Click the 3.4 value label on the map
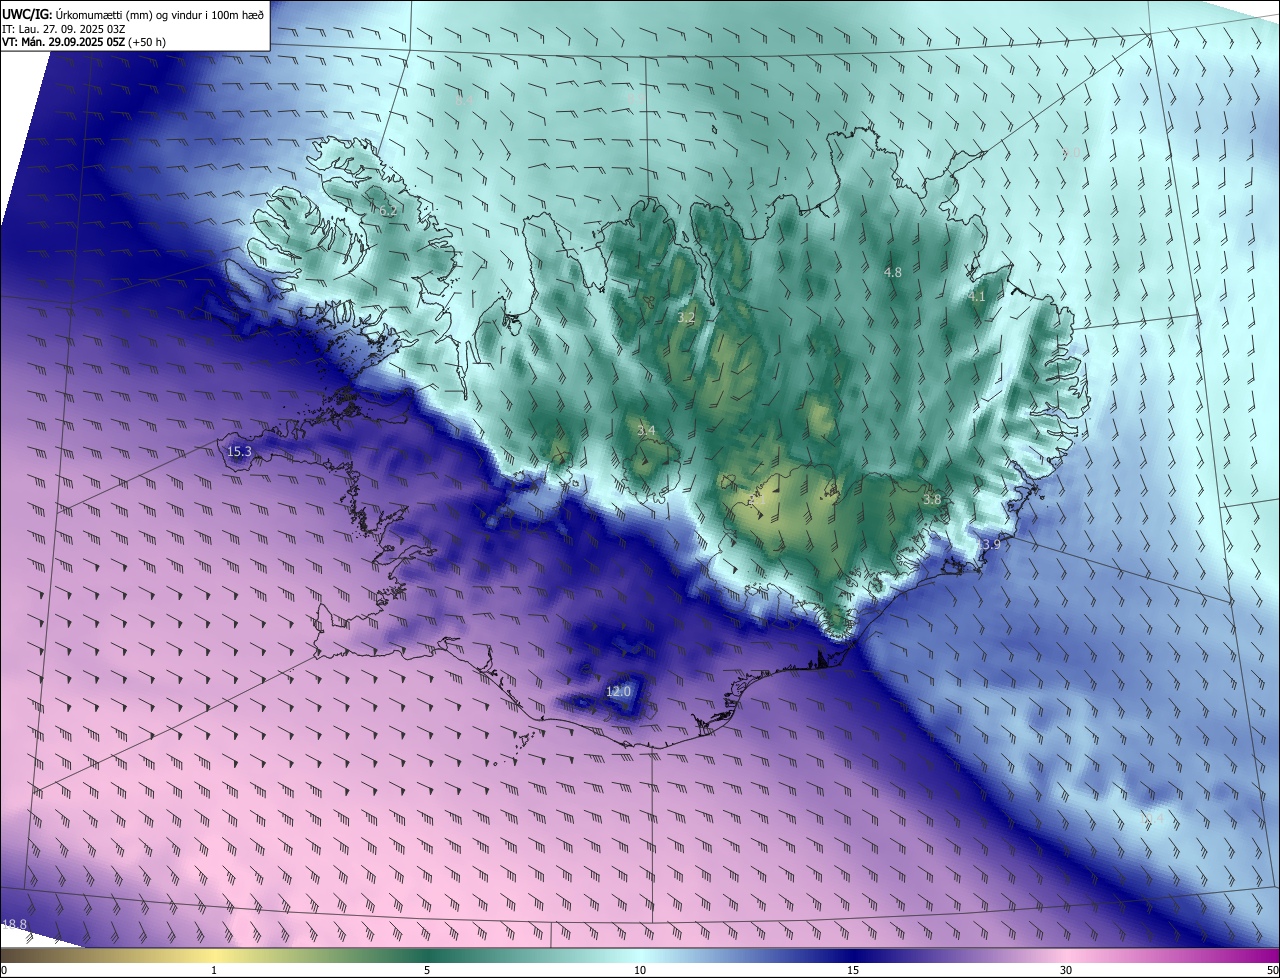 646,430
